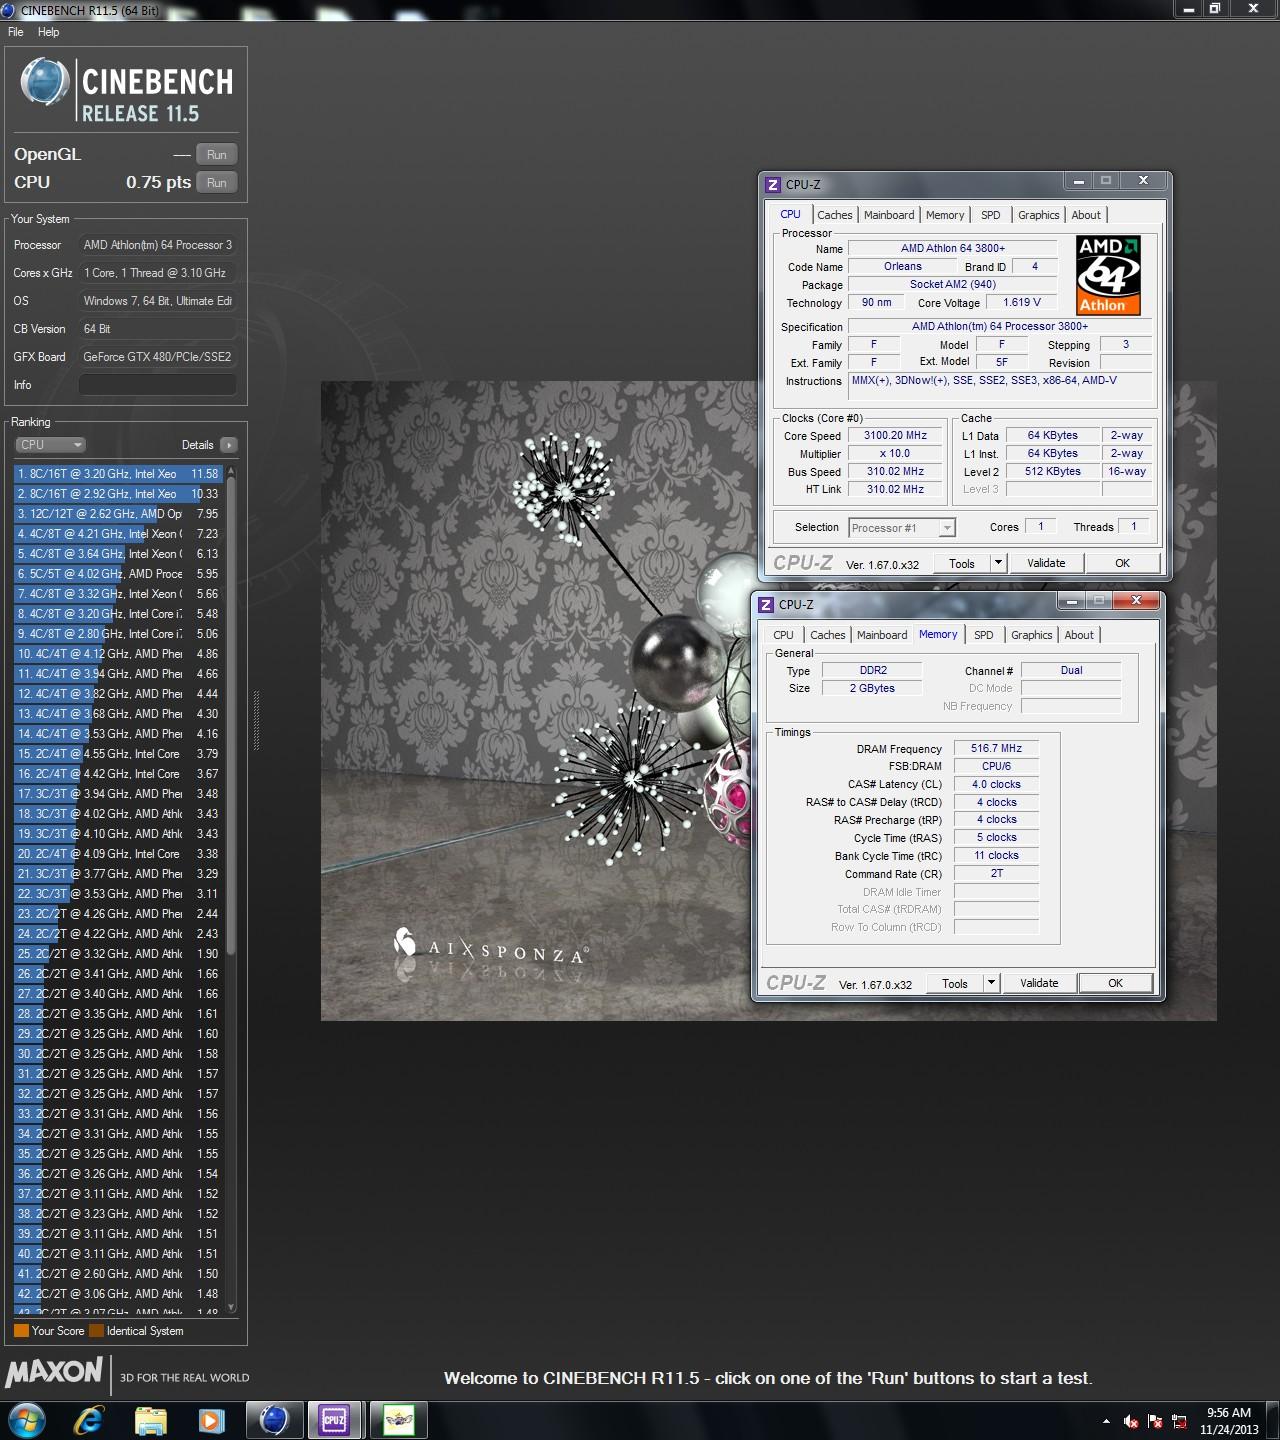
Task: Open Windows Start menu orb
Action: 26,1420
